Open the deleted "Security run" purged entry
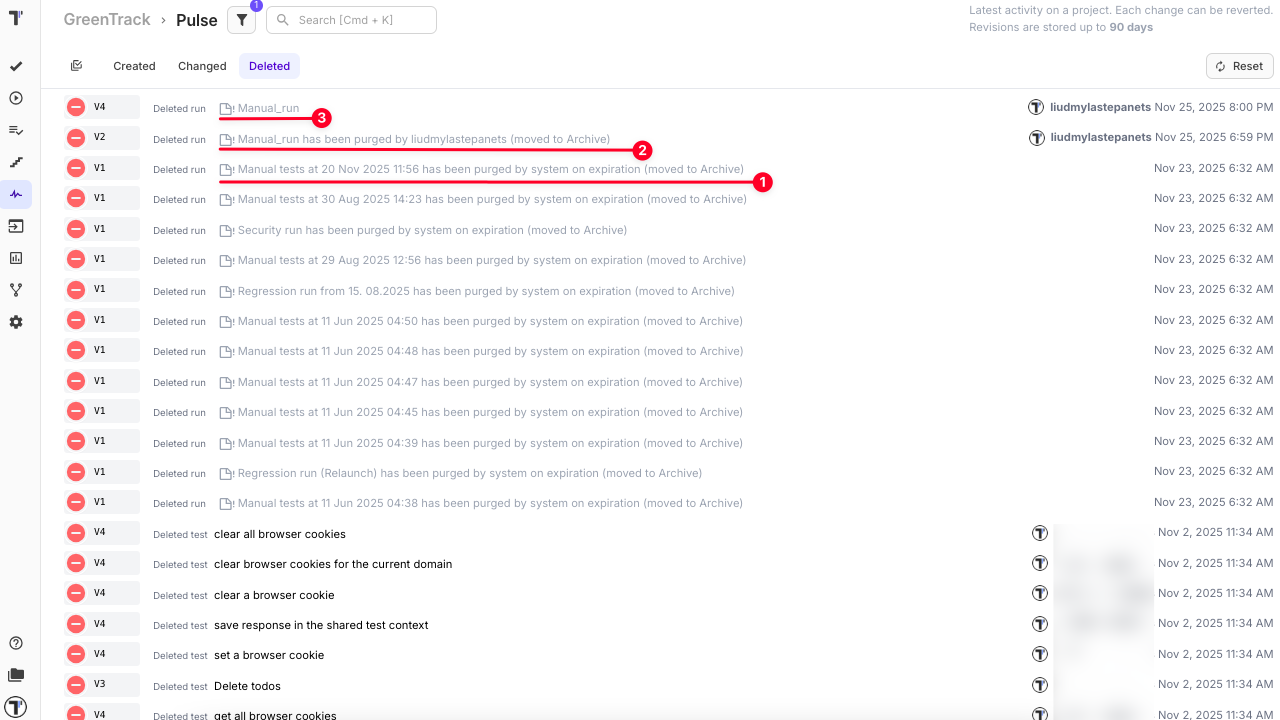The height and width of the screenshot is (720, 1280). (x=431, y=230)
